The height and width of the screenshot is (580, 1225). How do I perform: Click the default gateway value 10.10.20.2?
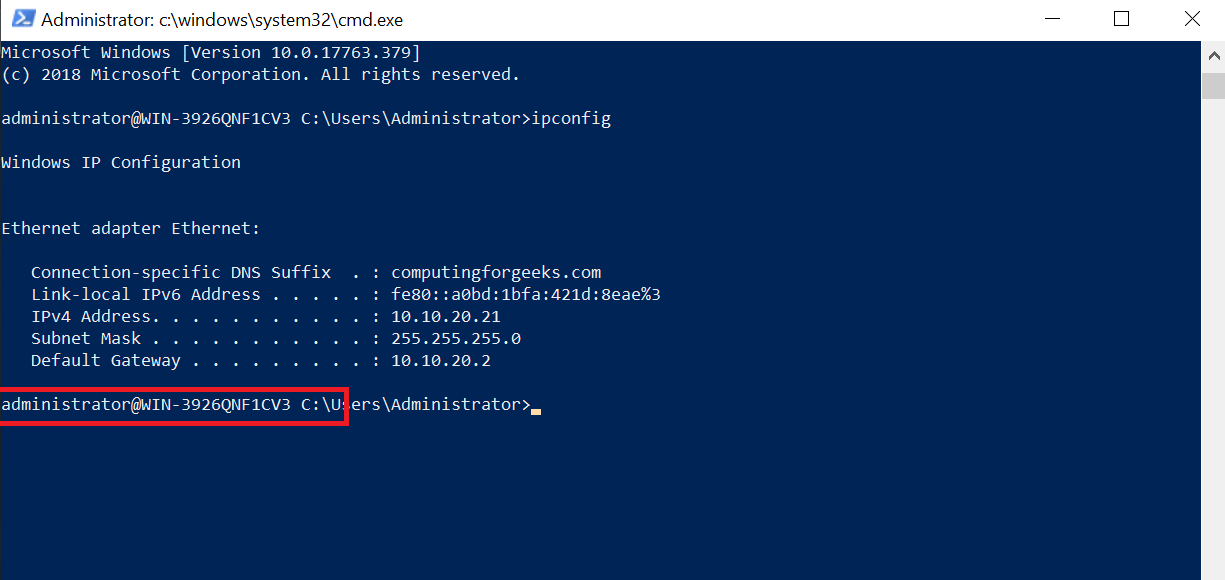pyautogui.click(x=440, y=361)
